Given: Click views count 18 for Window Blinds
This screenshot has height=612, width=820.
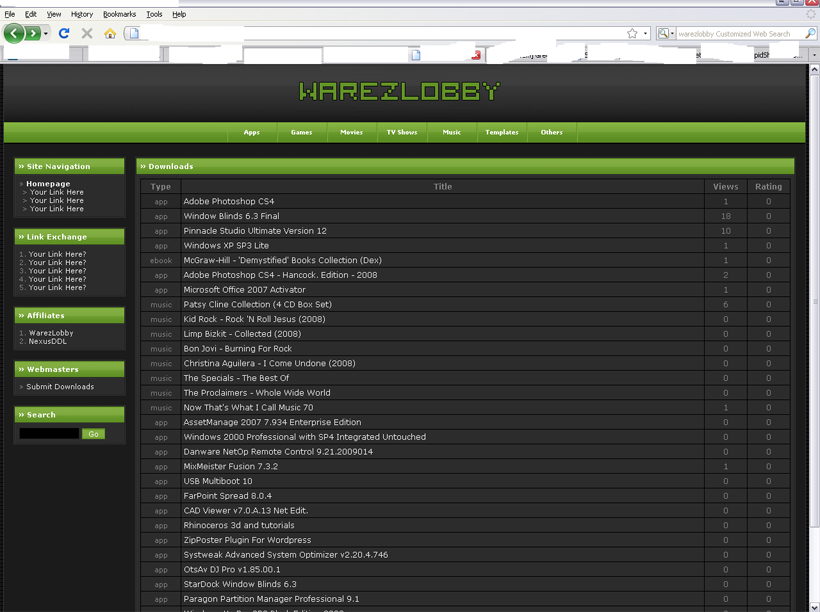Looking at the screenshot, I should click(x=725, y=216).
